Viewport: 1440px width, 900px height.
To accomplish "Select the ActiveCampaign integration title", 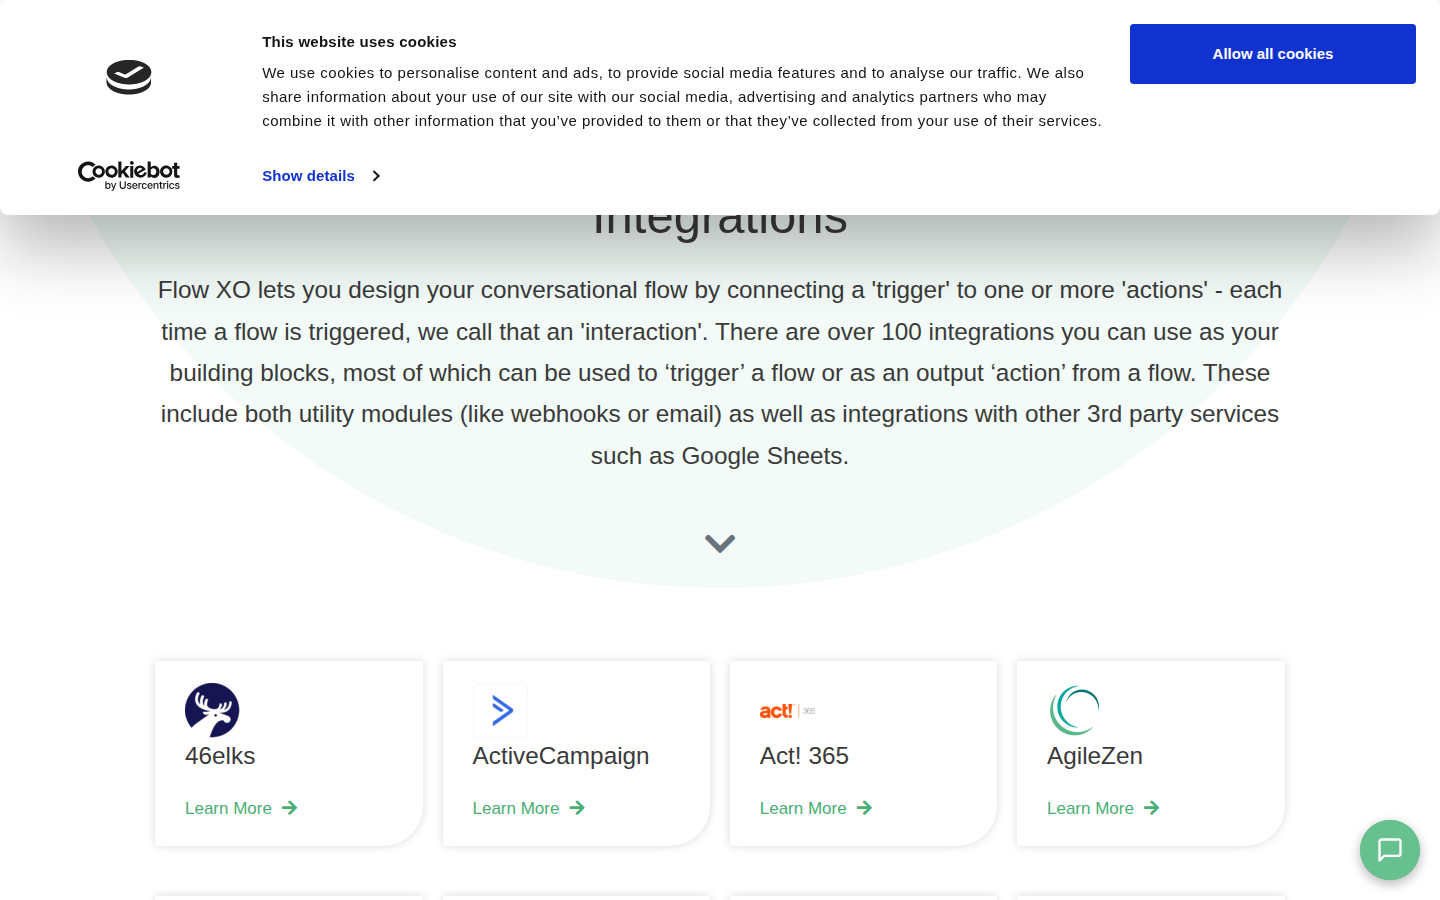I will click(561, 756).
